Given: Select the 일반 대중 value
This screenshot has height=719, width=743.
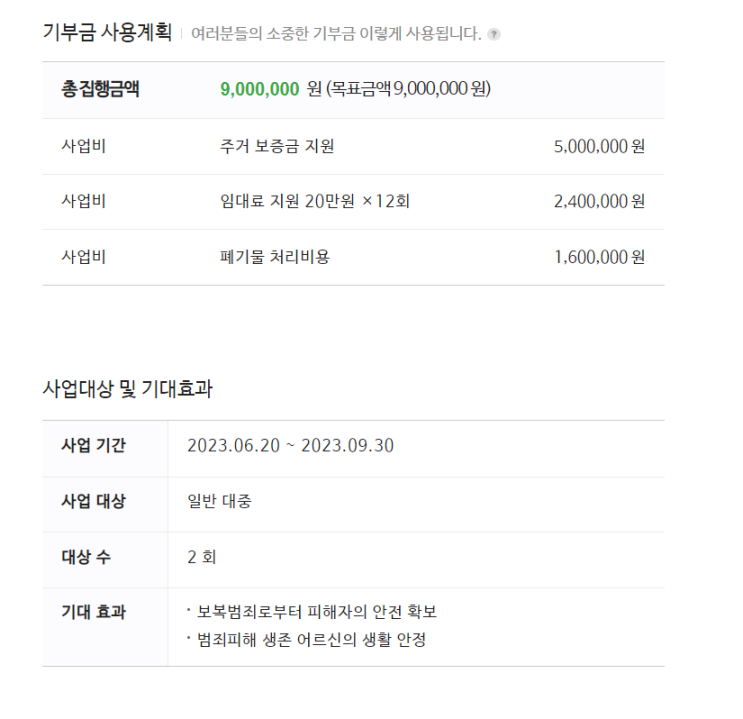Looking at the screenshot, I should coord(219,501).
